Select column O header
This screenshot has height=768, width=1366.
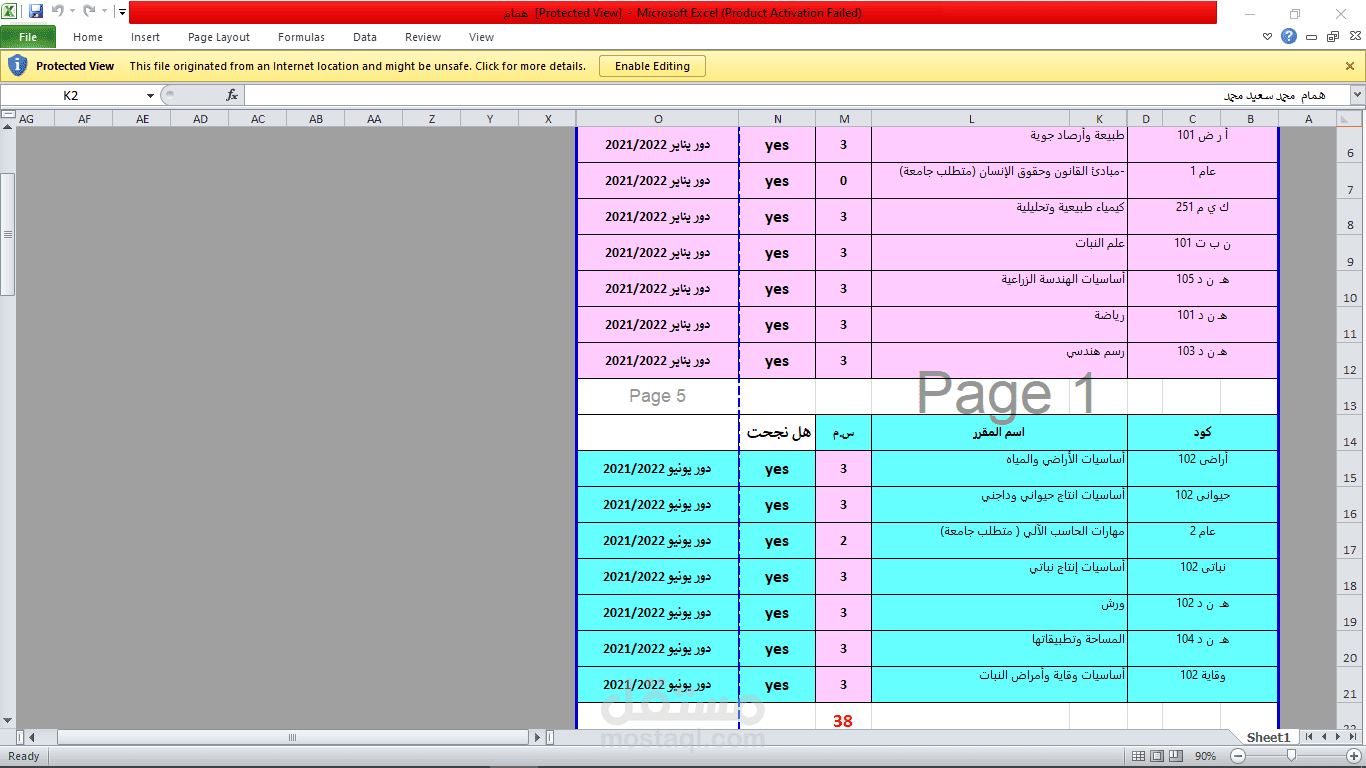(x=658, y=119)
